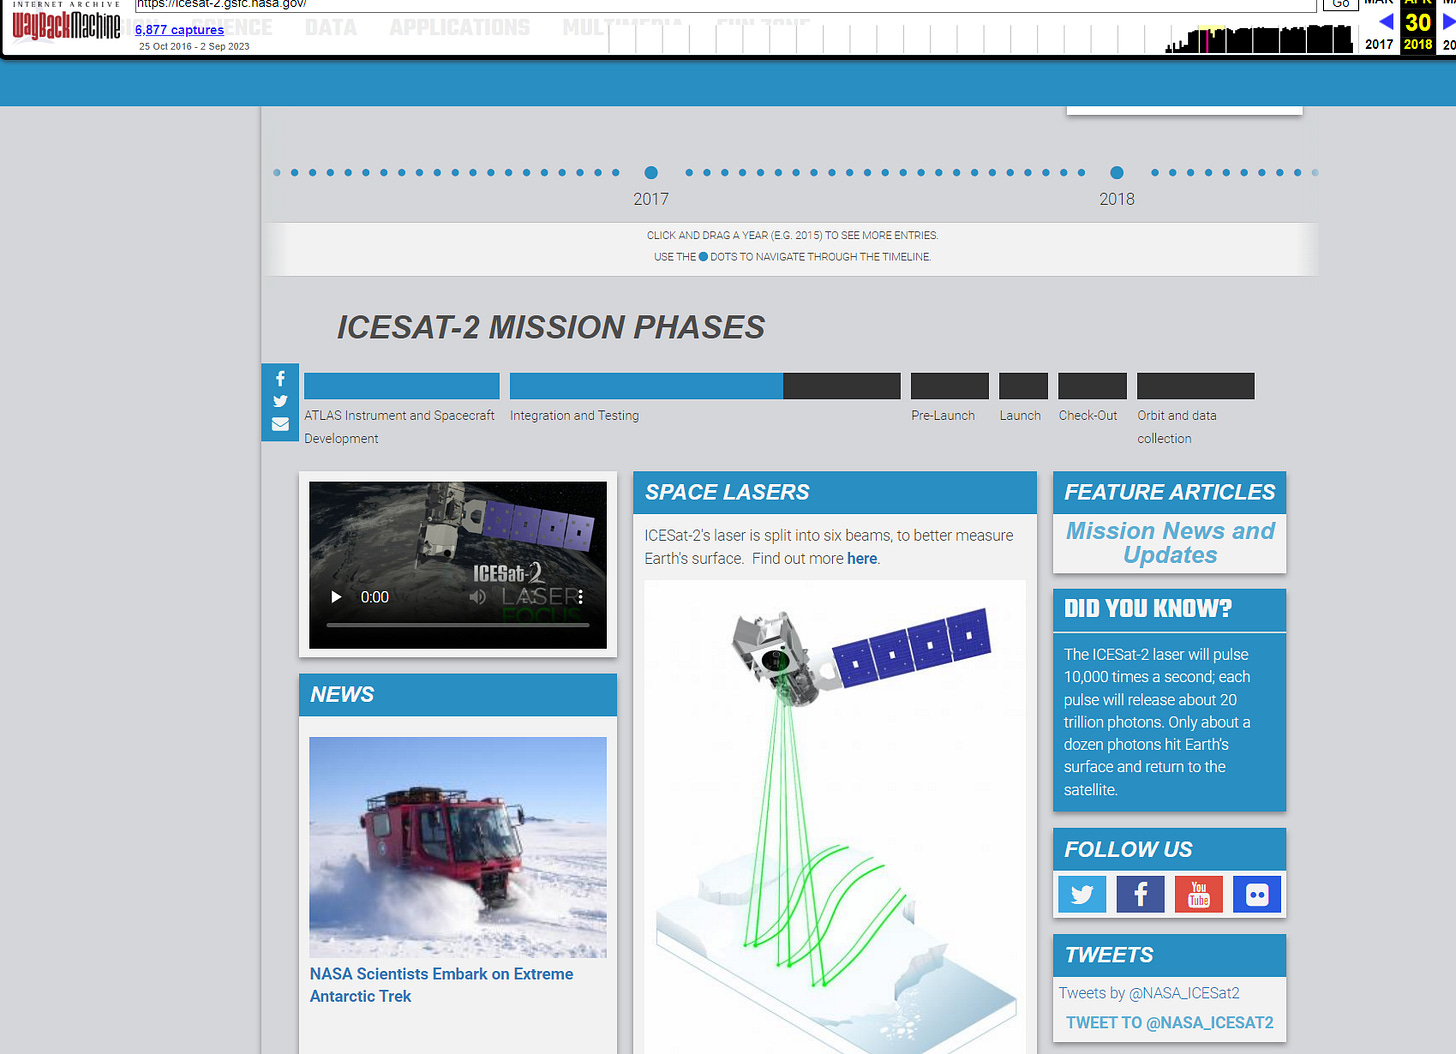This screenshot has width=1456, height=1054.
Task: Open NASA Scientists Embark on Extreme Antarctic Trek
Action: click(442, 985)
